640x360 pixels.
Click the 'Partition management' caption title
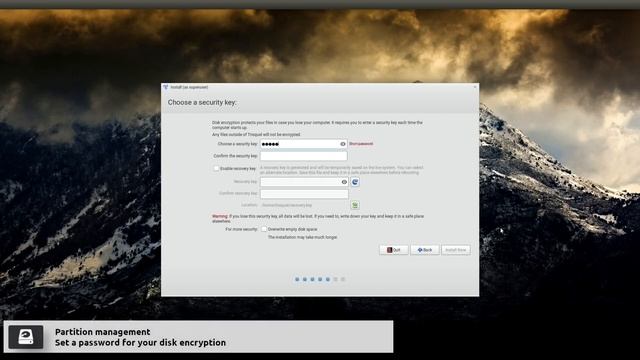[x=103, y=332]
